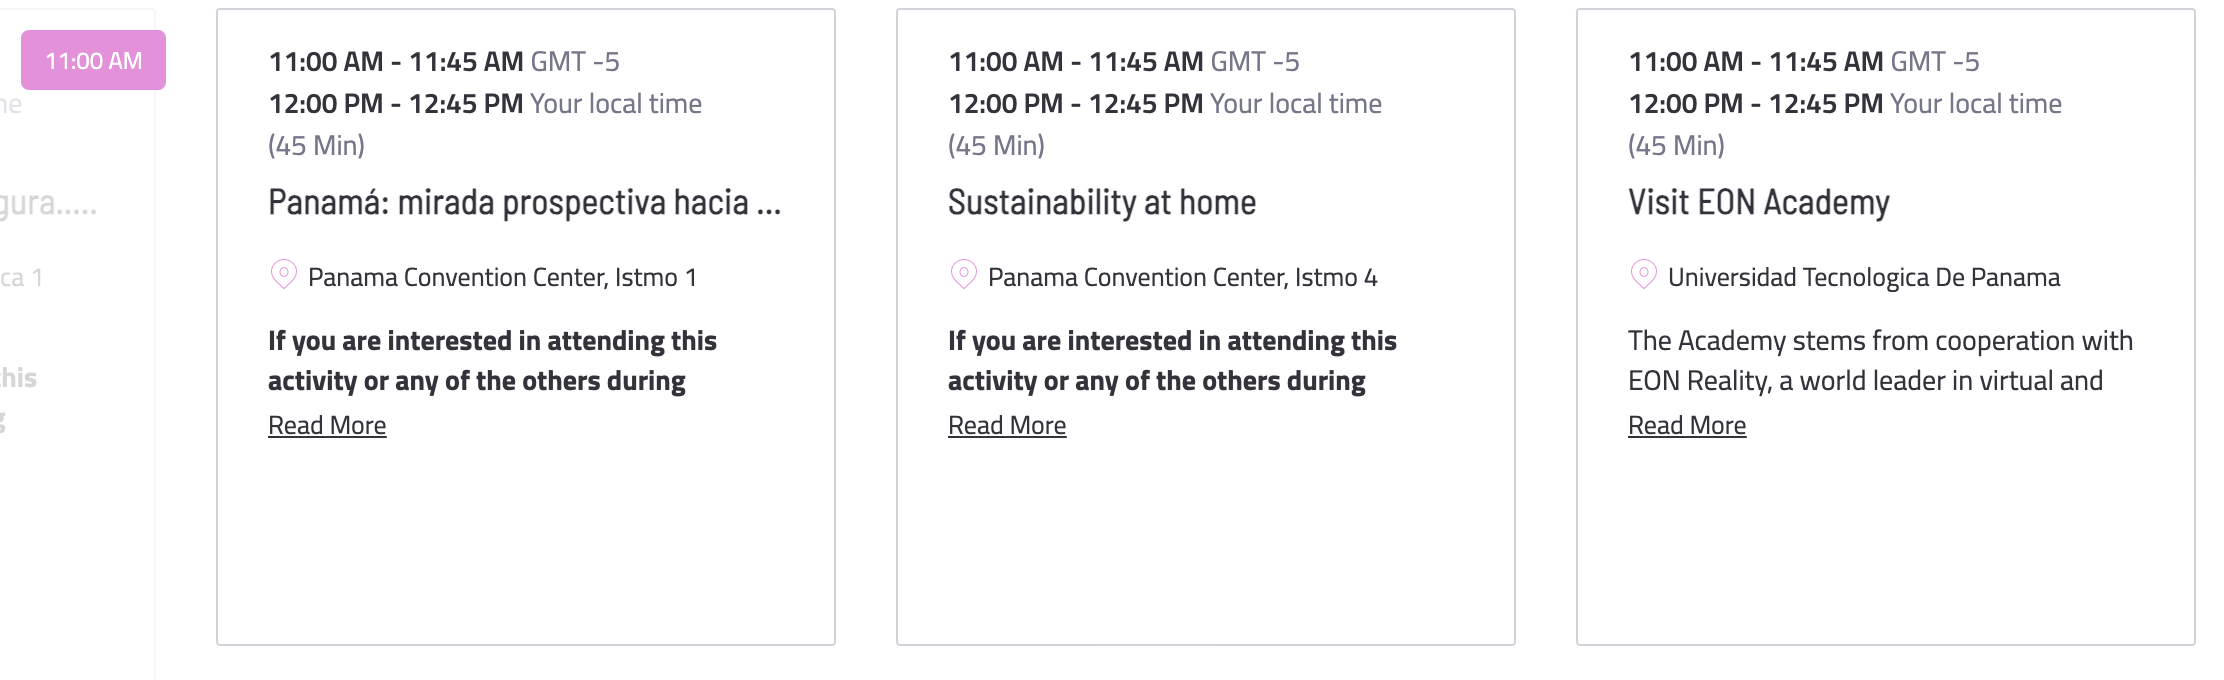2224x680 pixels.
Task: Click the Sustainability at home description text
Action: (1172, 361)
